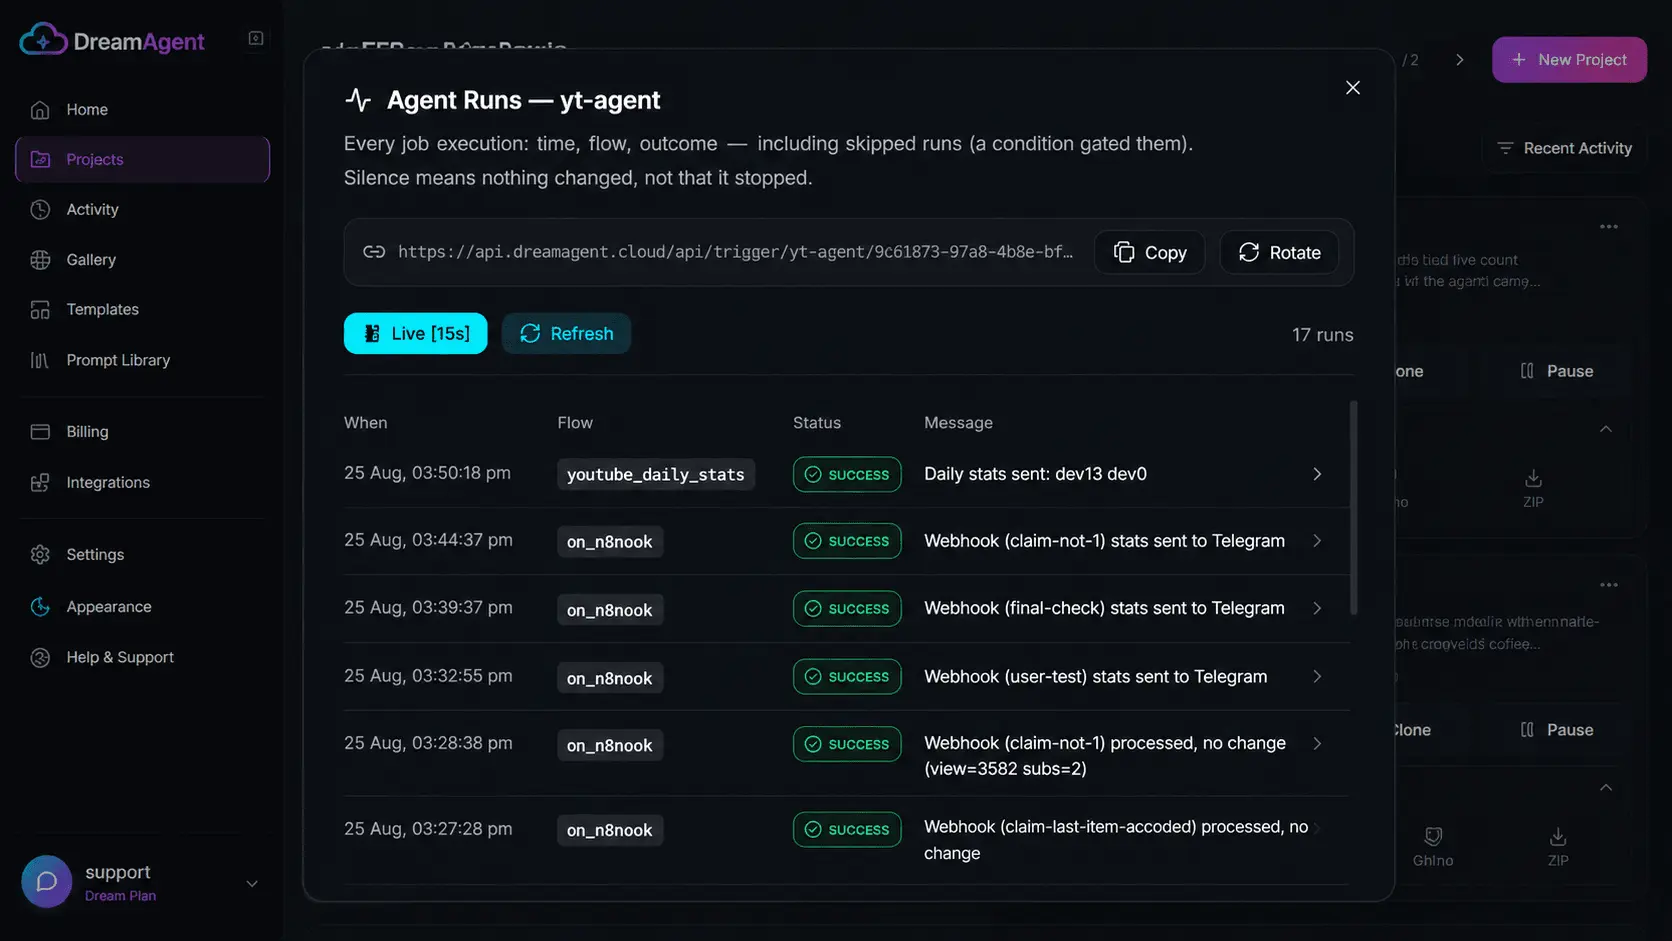Collapse sidebar using the panel toggle icon
The height and width of the screenshot is (941, 1672).
256,38
